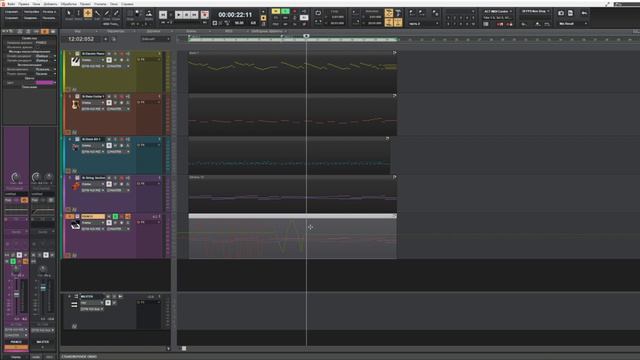640x360 pixels.
Task: Toggle the green solo button on fifth track
Action: 116,217
